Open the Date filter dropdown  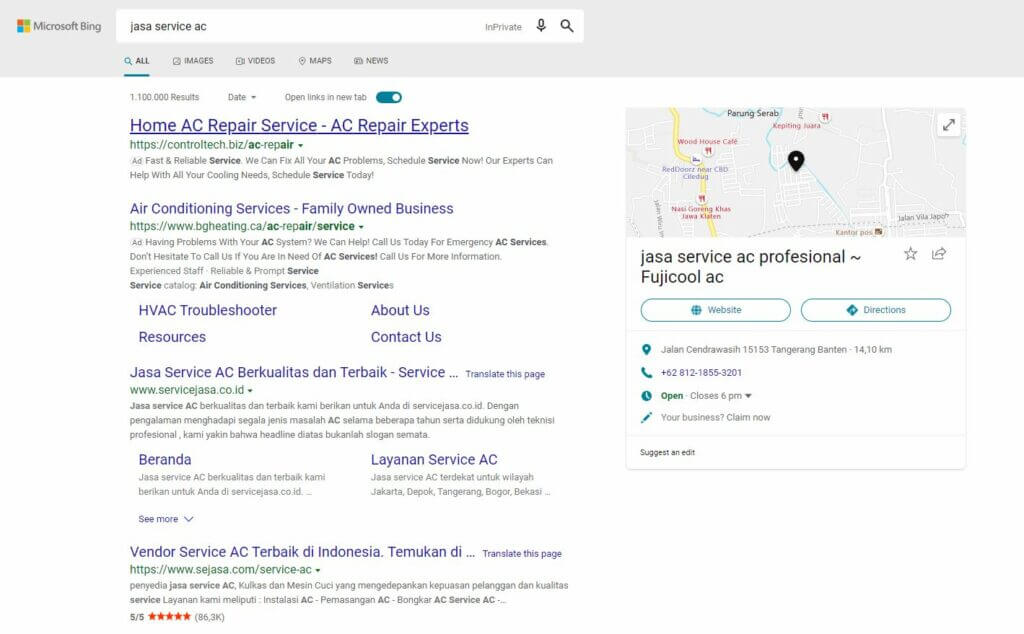click(x=242, y=97)
